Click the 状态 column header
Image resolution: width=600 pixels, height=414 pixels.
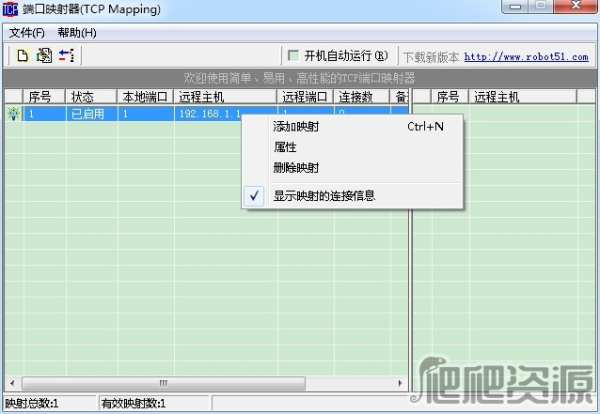(91, 97)
